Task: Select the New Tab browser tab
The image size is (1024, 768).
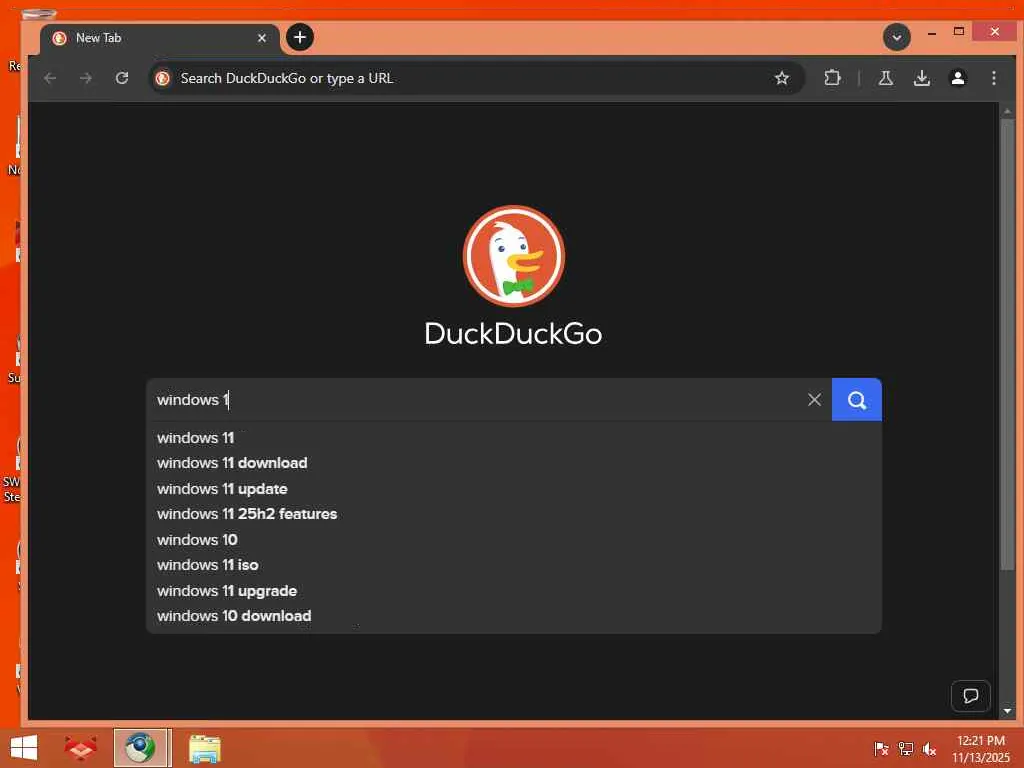Action: pyautogui.click(x=160, y=38)
